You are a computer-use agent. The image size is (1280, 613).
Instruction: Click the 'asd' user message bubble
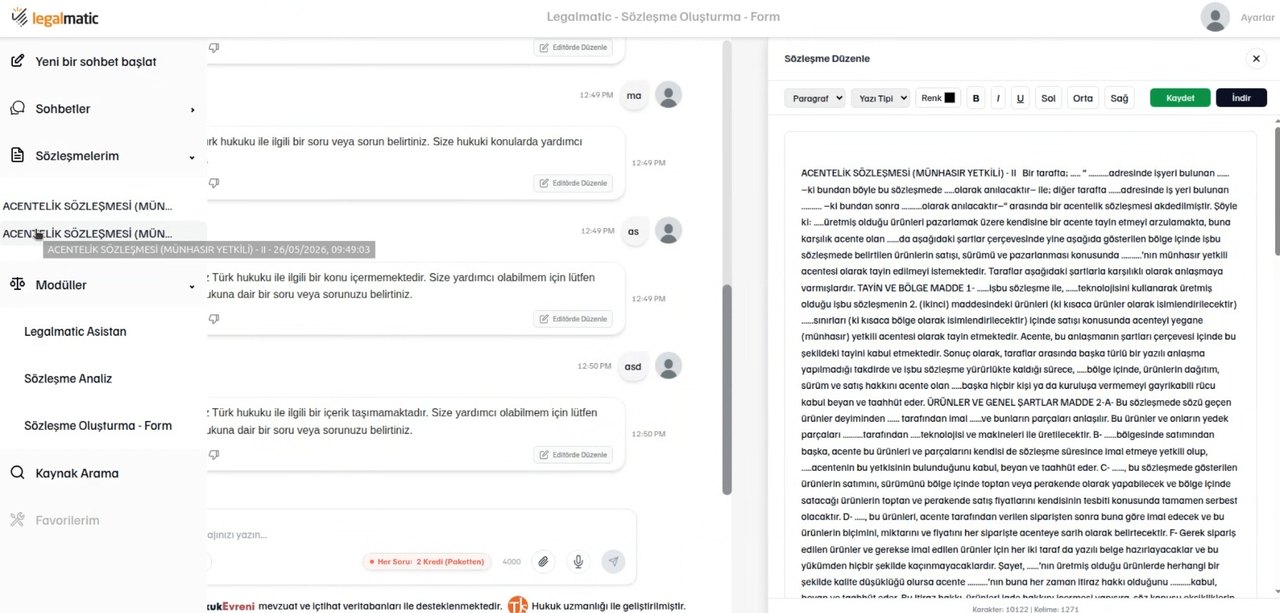click(x=633, y=366)
